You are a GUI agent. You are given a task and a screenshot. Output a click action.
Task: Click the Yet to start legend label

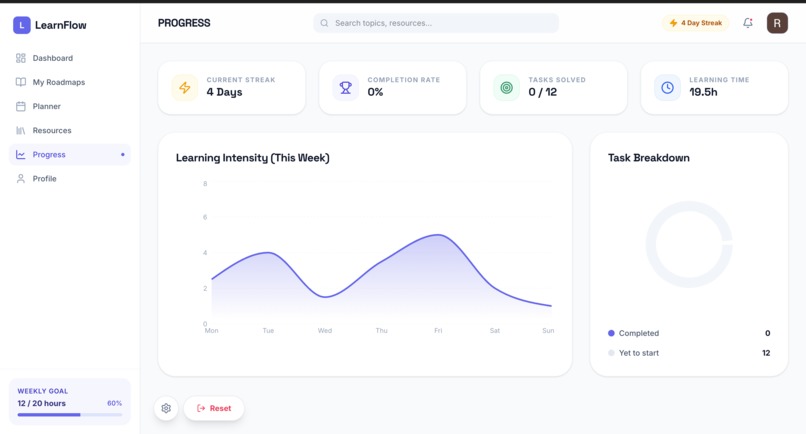[x=639, y=353]
